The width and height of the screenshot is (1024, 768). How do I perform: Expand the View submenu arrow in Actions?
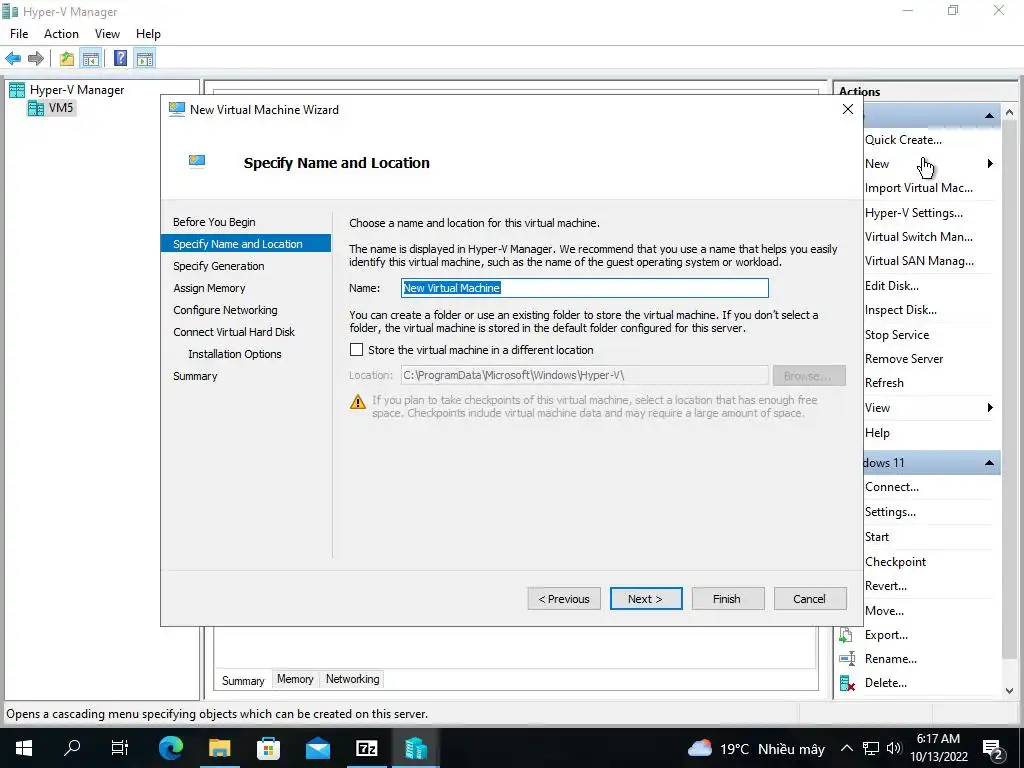(990, 408)
